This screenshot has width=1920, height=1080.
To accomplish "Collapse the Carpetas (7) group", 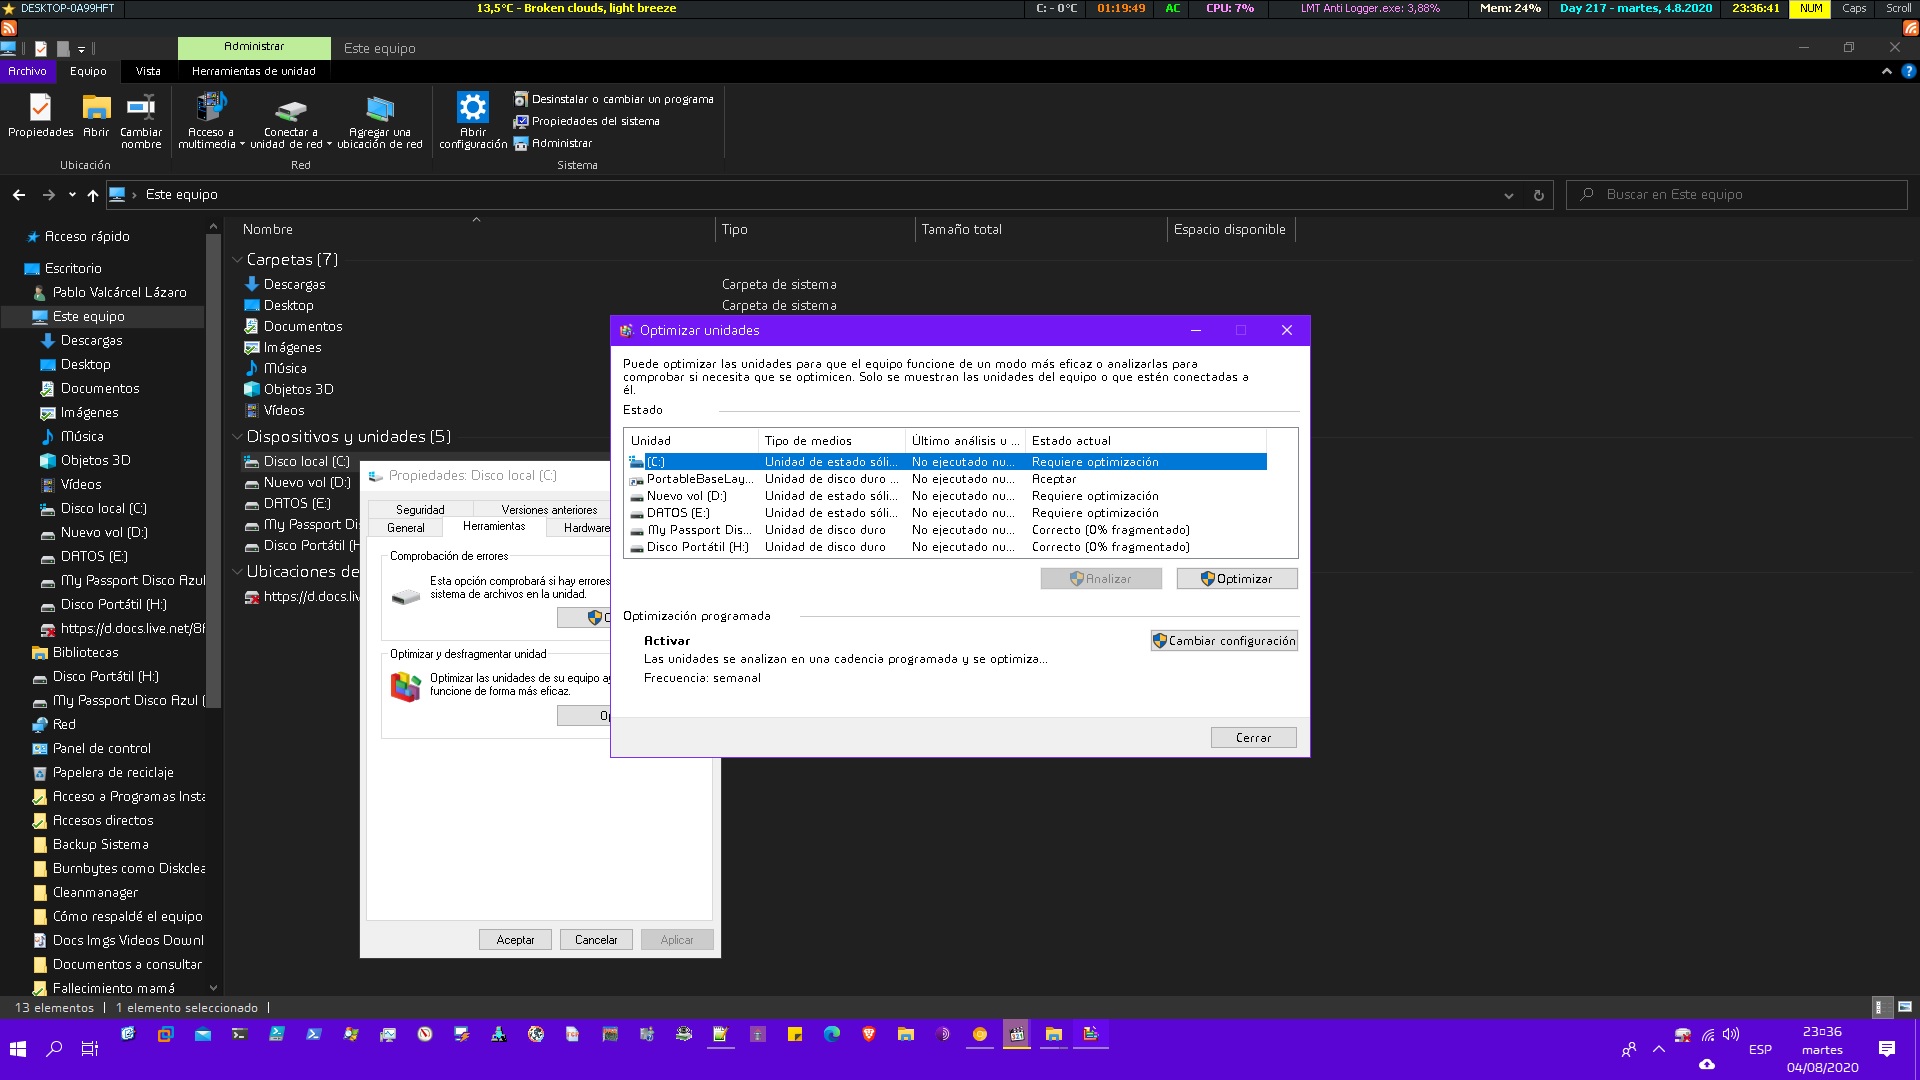I will click(x=237, y=260).
